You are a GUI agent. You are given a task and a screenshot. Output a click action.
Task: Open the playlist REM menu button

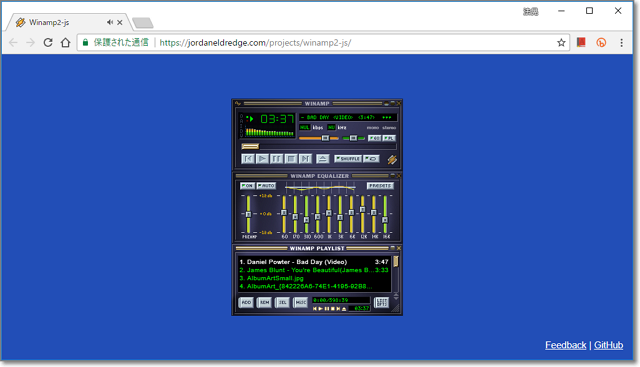tap(264, 302)
